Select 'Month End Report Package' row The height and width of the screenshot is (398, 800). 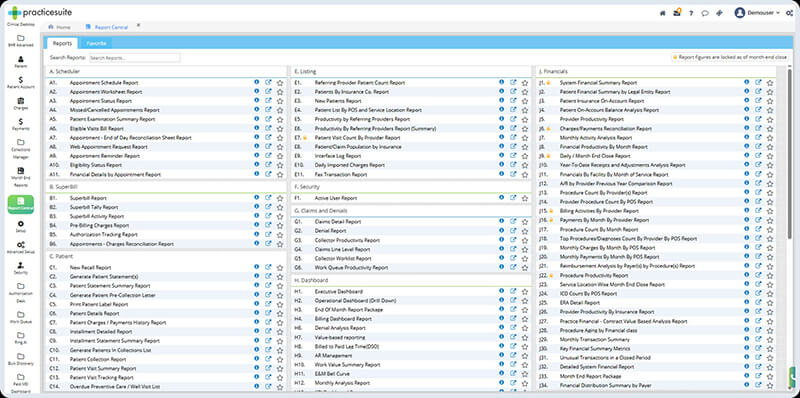click(x=656, y=377)
